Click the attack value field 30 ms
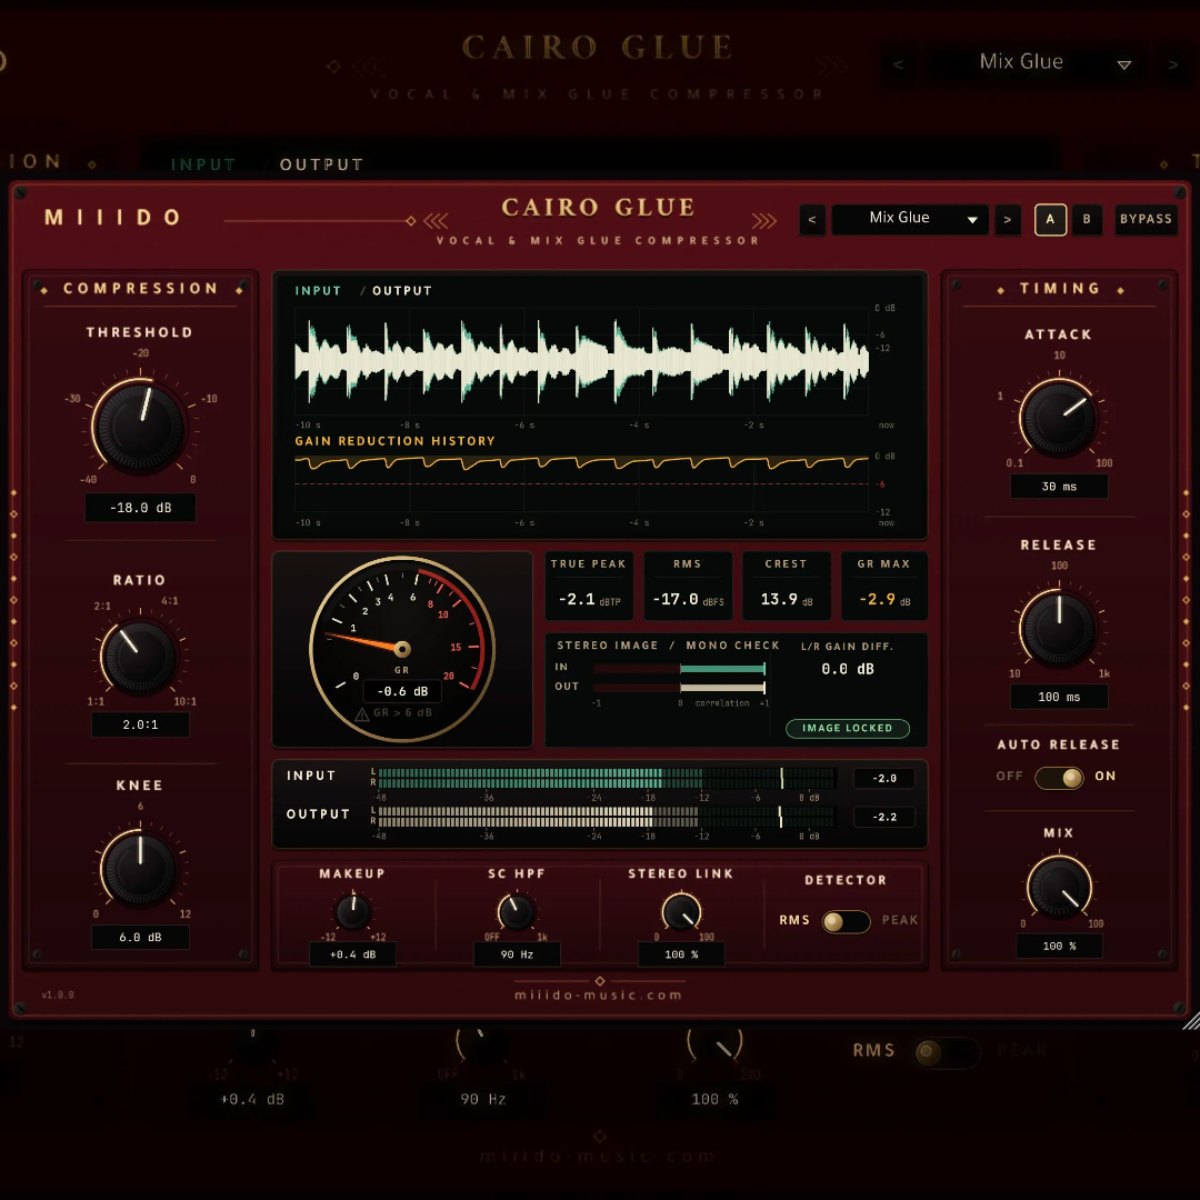The height and width of the screenshot is (1200, 1200). pyautogui.click(x=1059, y=487)
